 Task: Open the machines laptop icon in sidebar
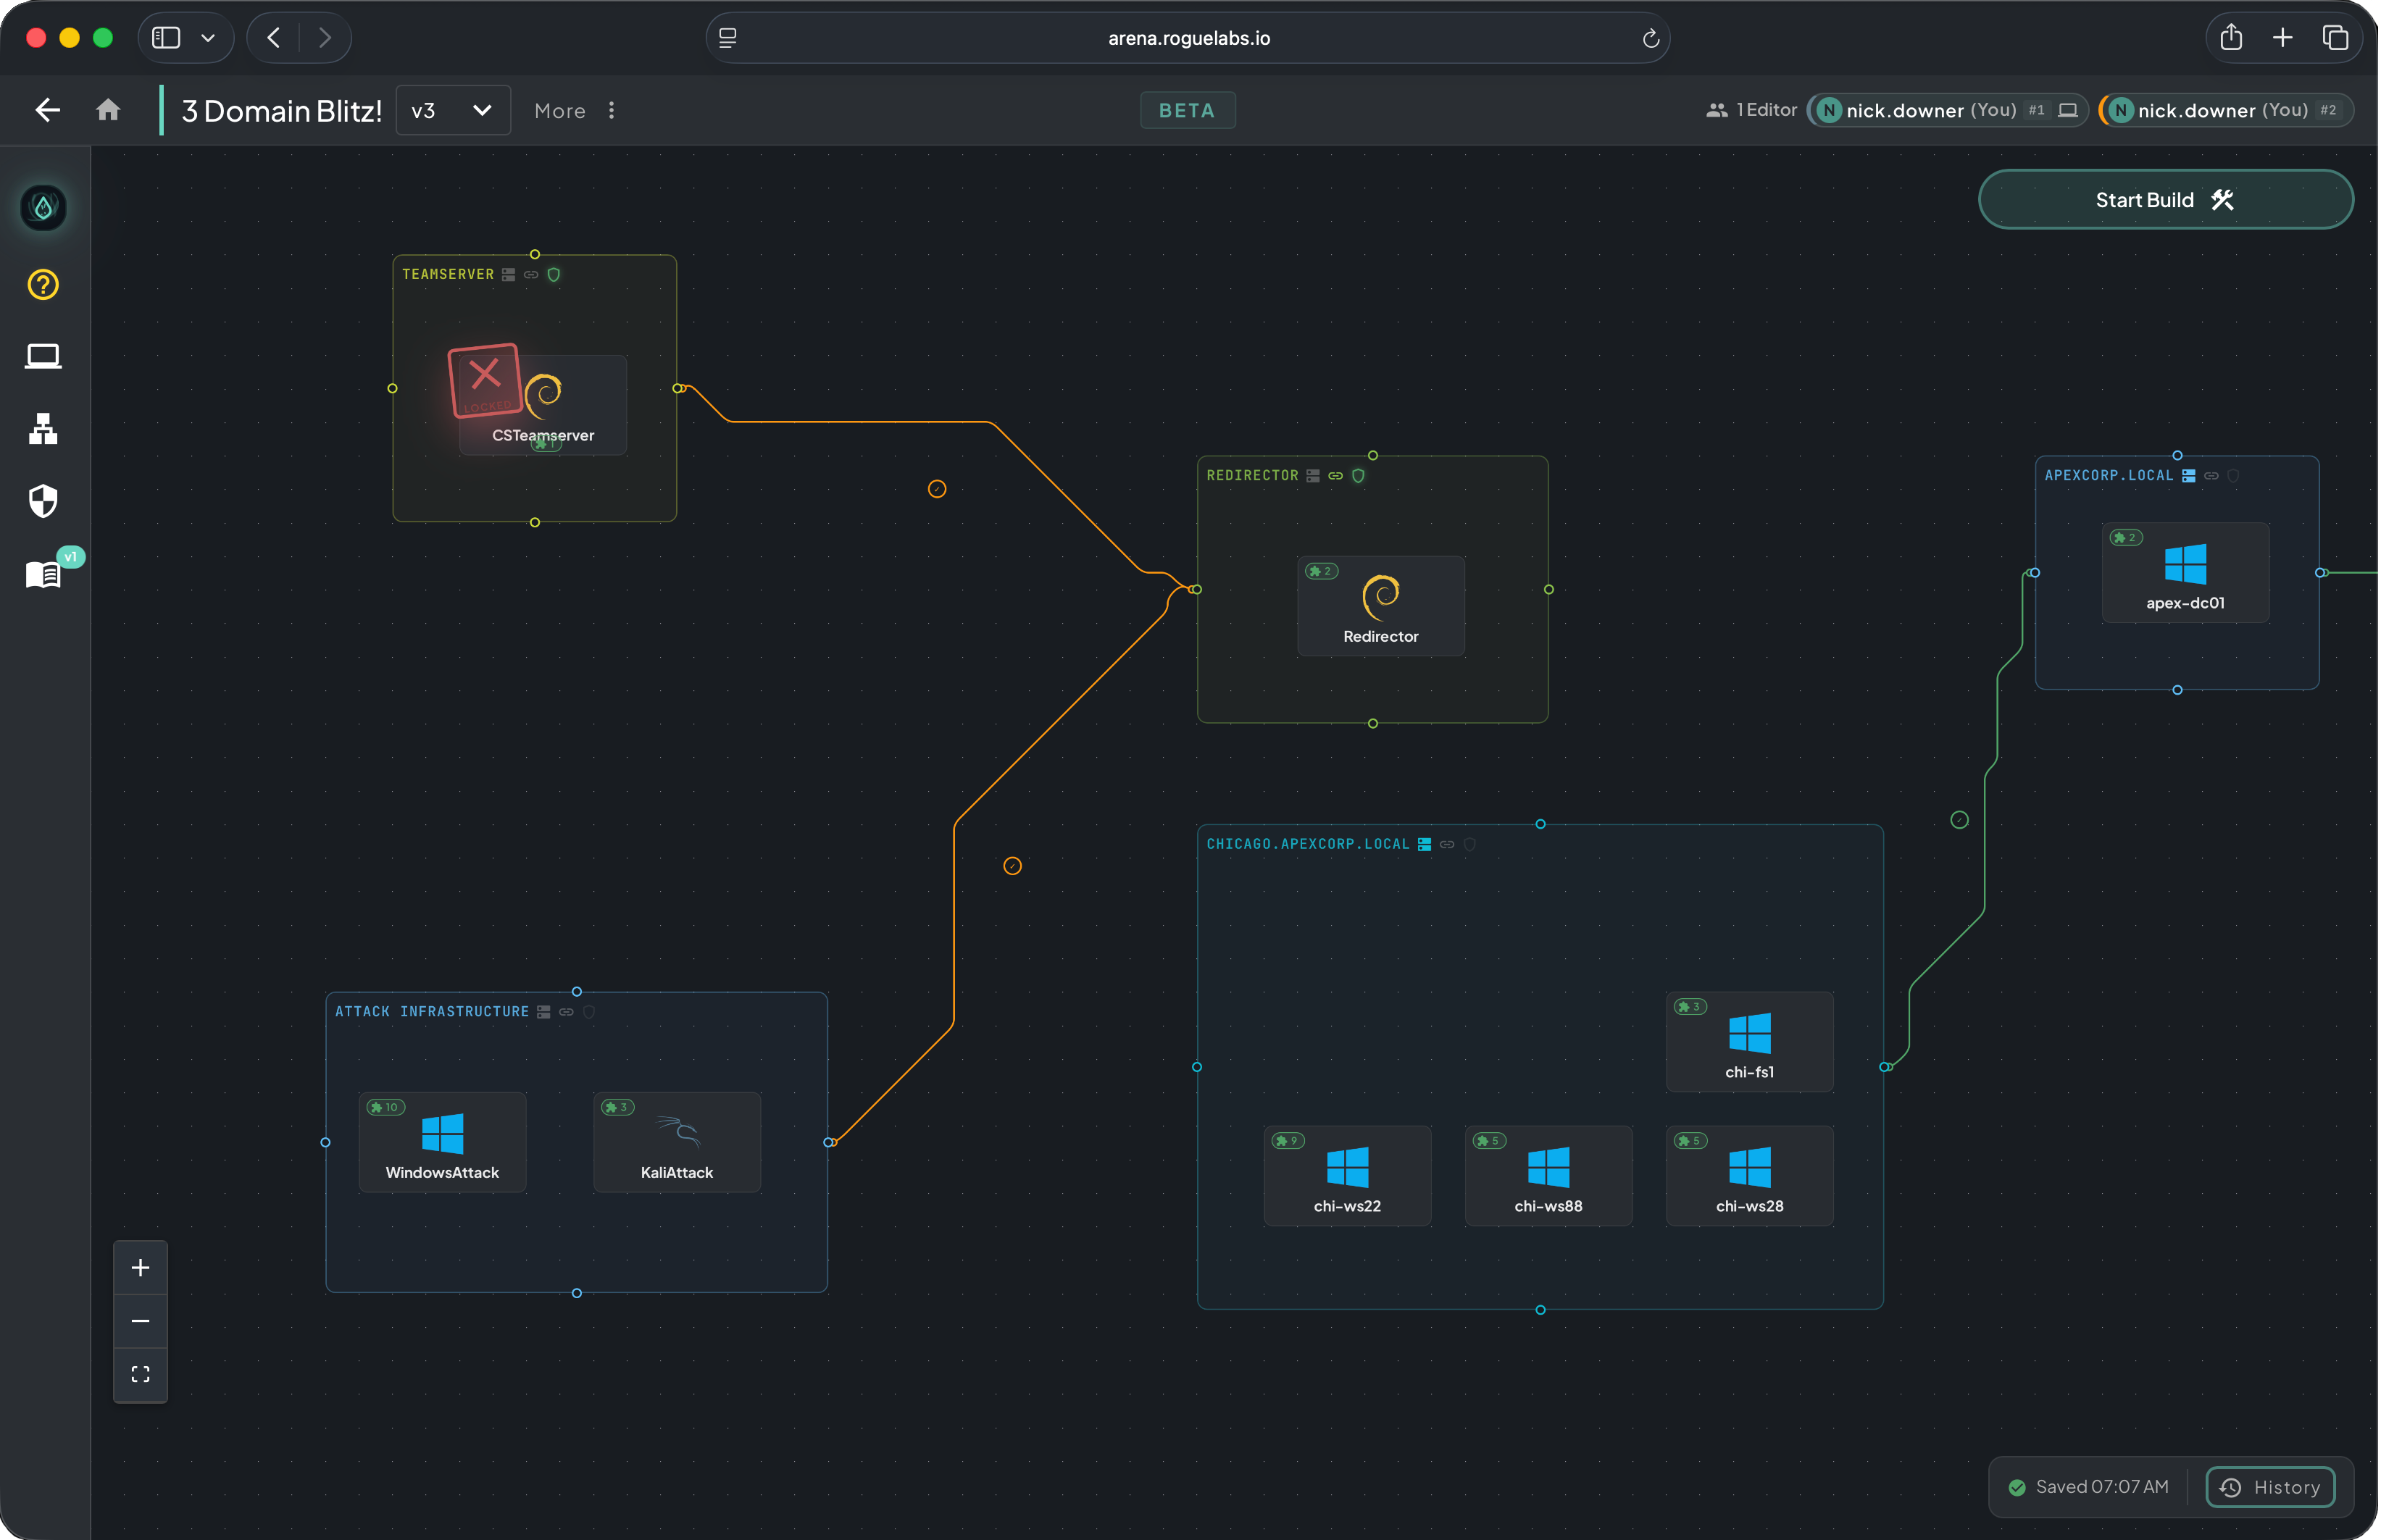(43, 357)
